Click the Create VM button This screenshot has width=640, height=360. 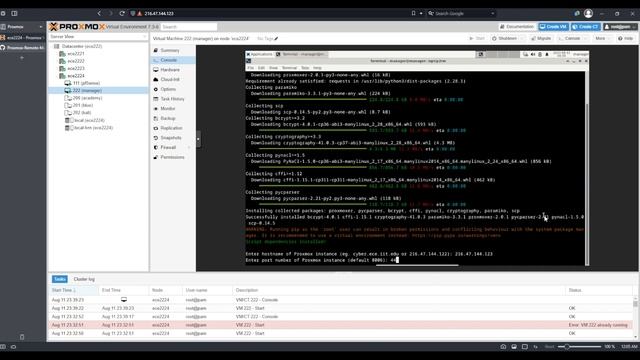(553, 27)
